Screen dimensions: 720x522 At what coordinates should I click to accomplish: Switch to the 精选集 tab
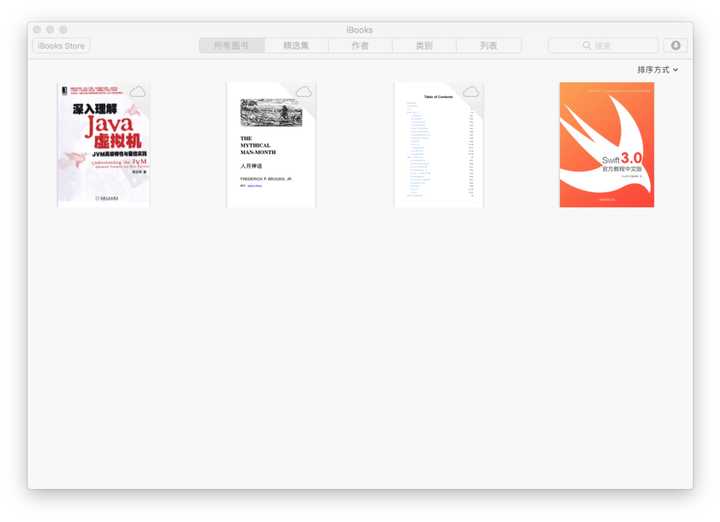coord(296,45)
